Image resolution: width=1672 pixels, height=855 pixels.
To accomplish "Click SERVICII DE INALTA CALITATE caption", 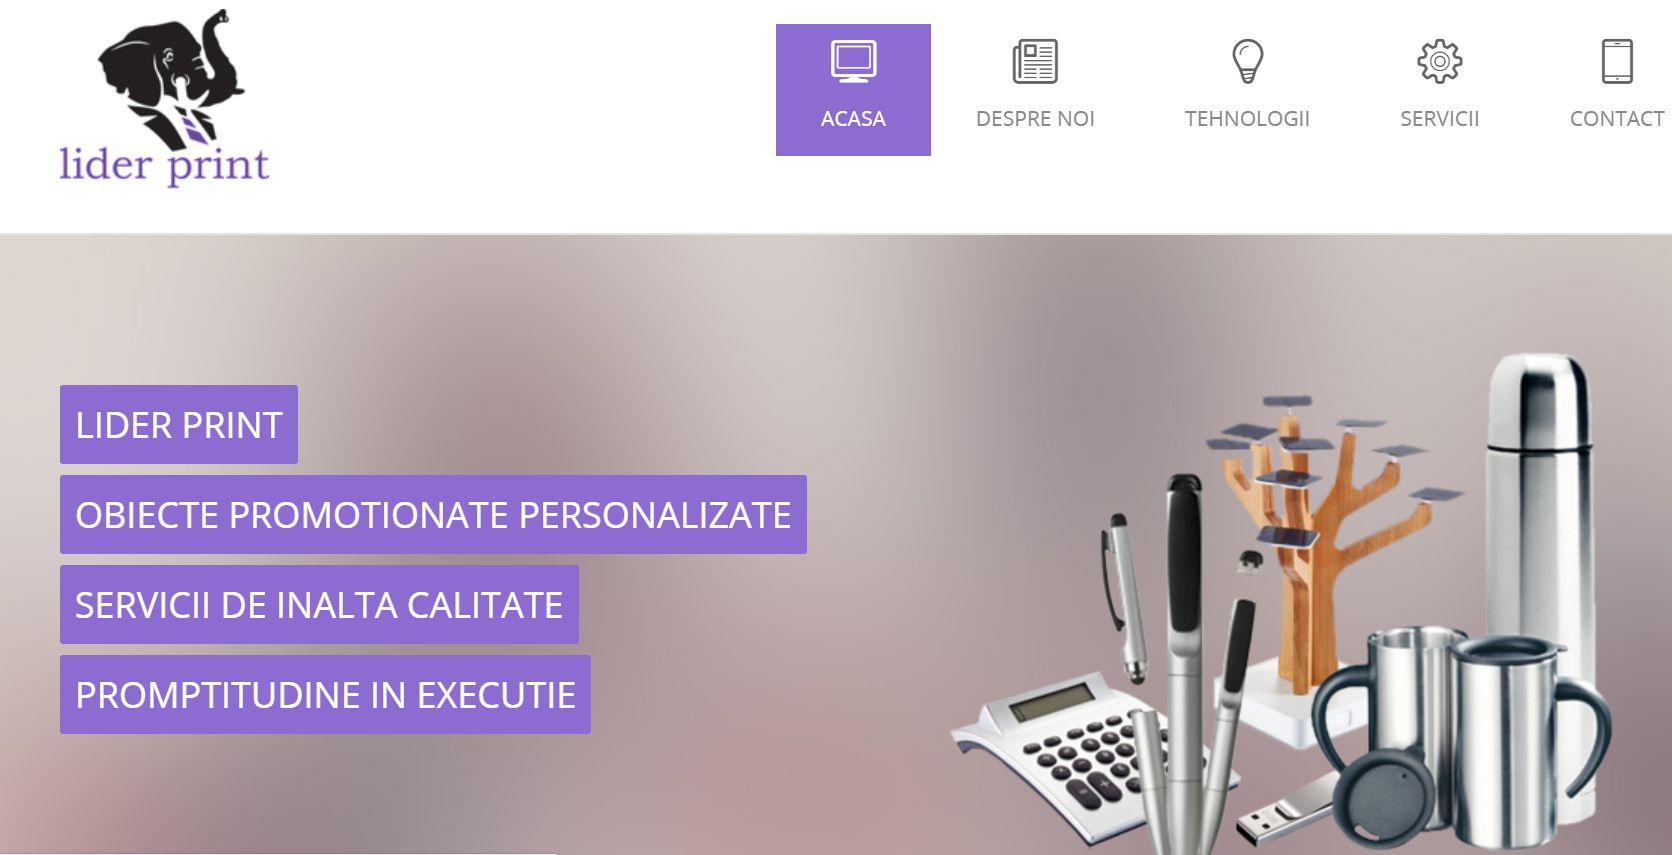I will click(319, 605).
